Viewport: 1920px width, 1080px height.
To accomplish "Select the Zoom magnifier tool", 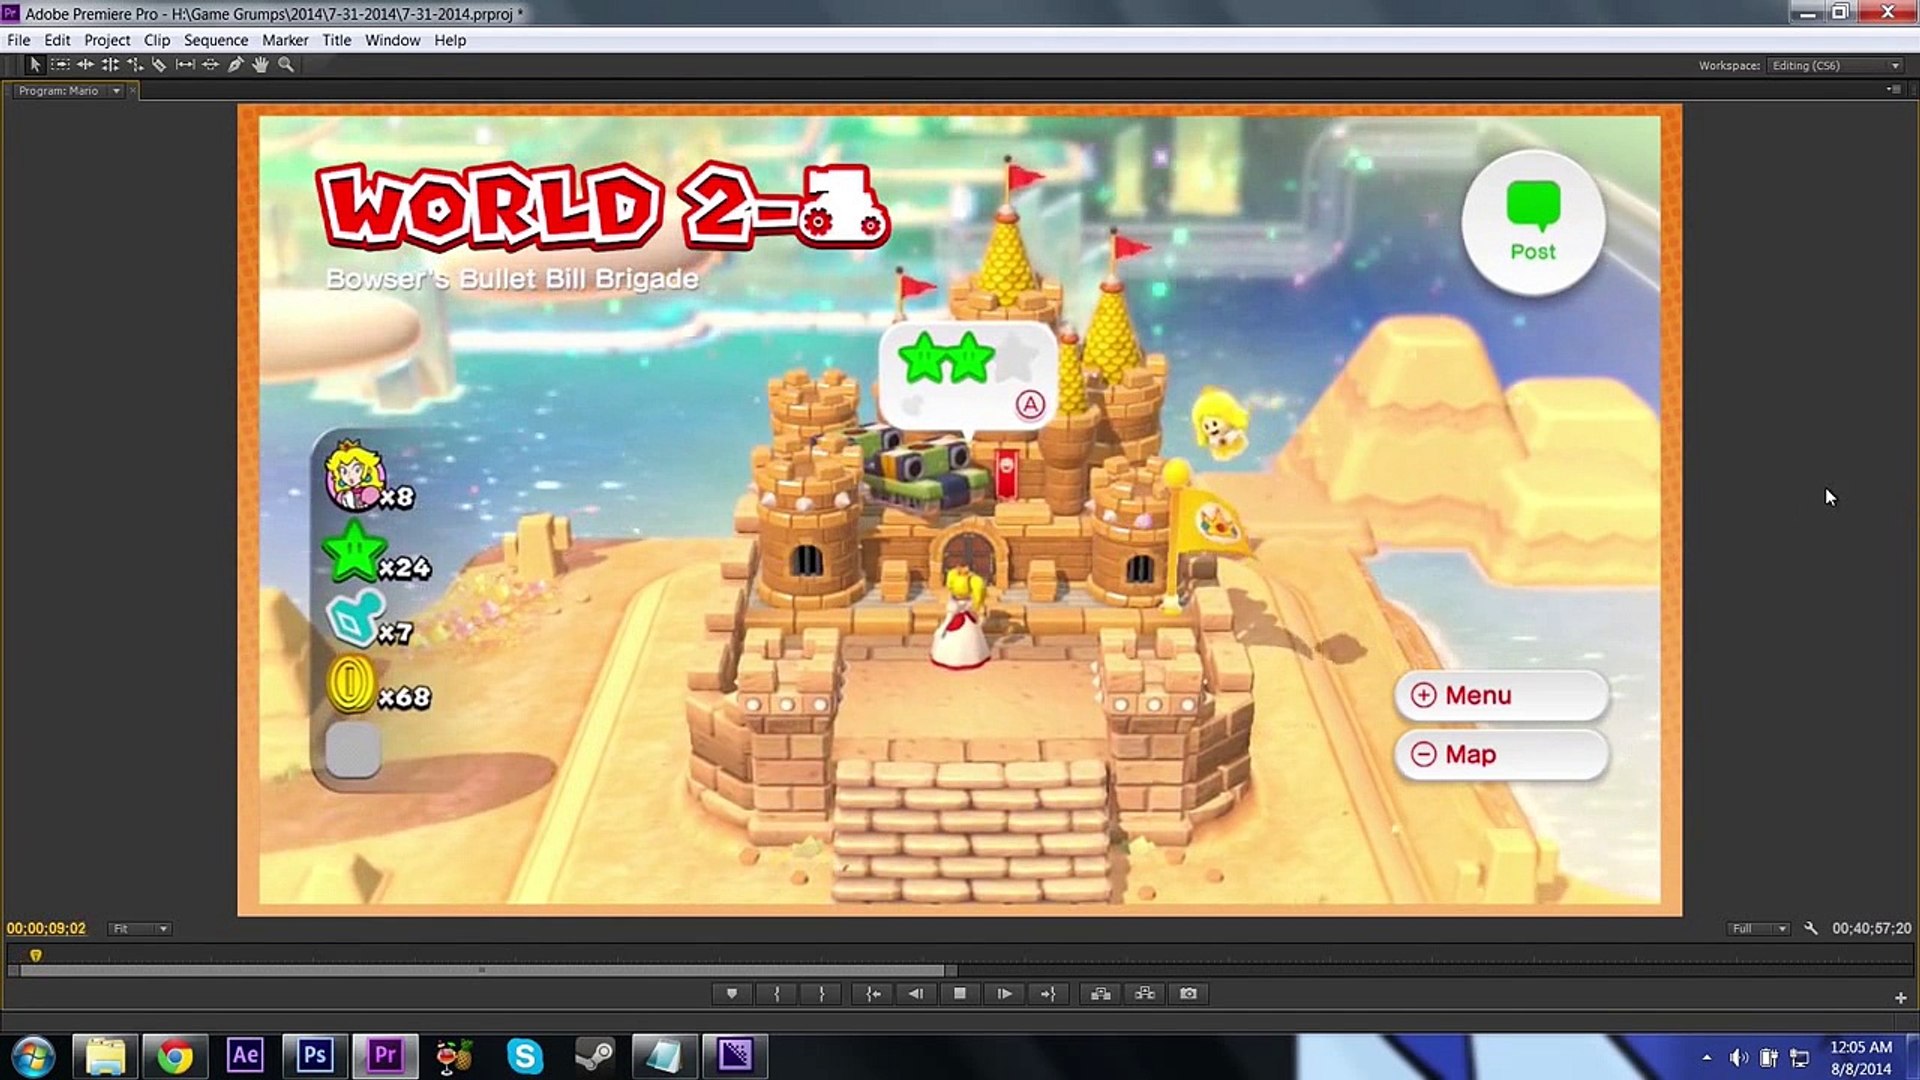I will pyautogui.click(x=286, y=64).
